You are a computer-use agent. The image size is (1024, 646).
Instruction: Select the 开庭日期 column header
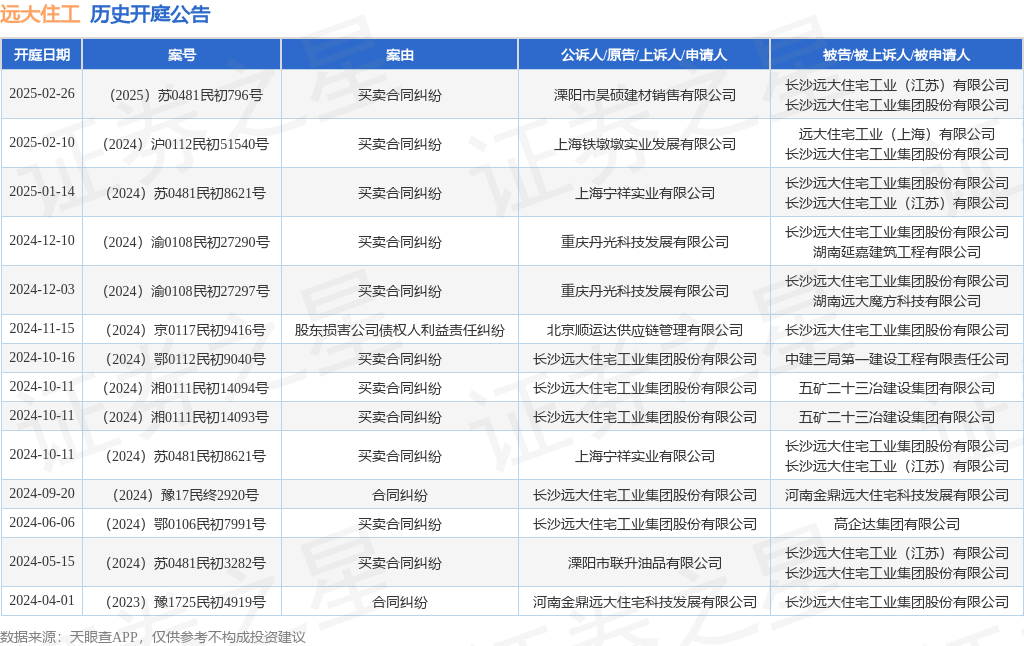coord(42,55)
